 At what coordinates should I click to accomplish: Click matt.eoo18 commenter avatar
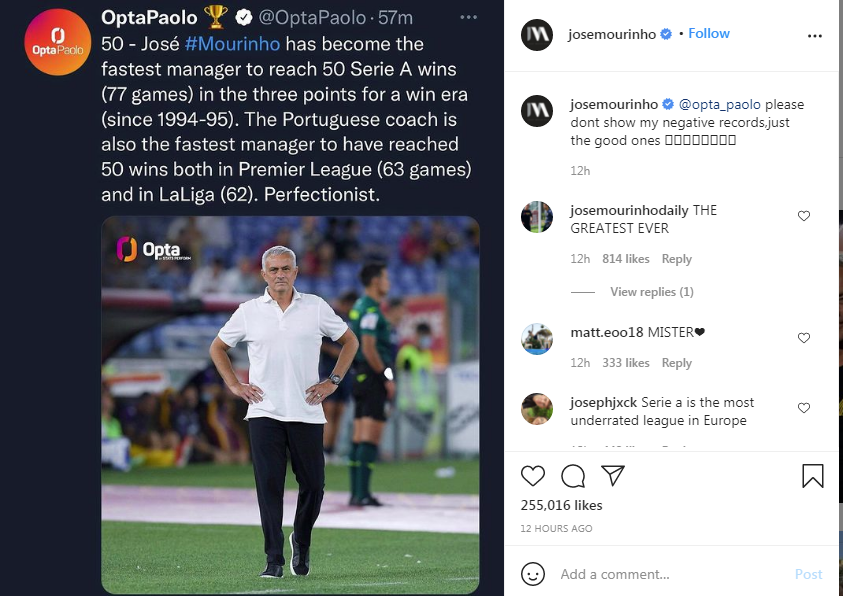(x=537, y=339)
